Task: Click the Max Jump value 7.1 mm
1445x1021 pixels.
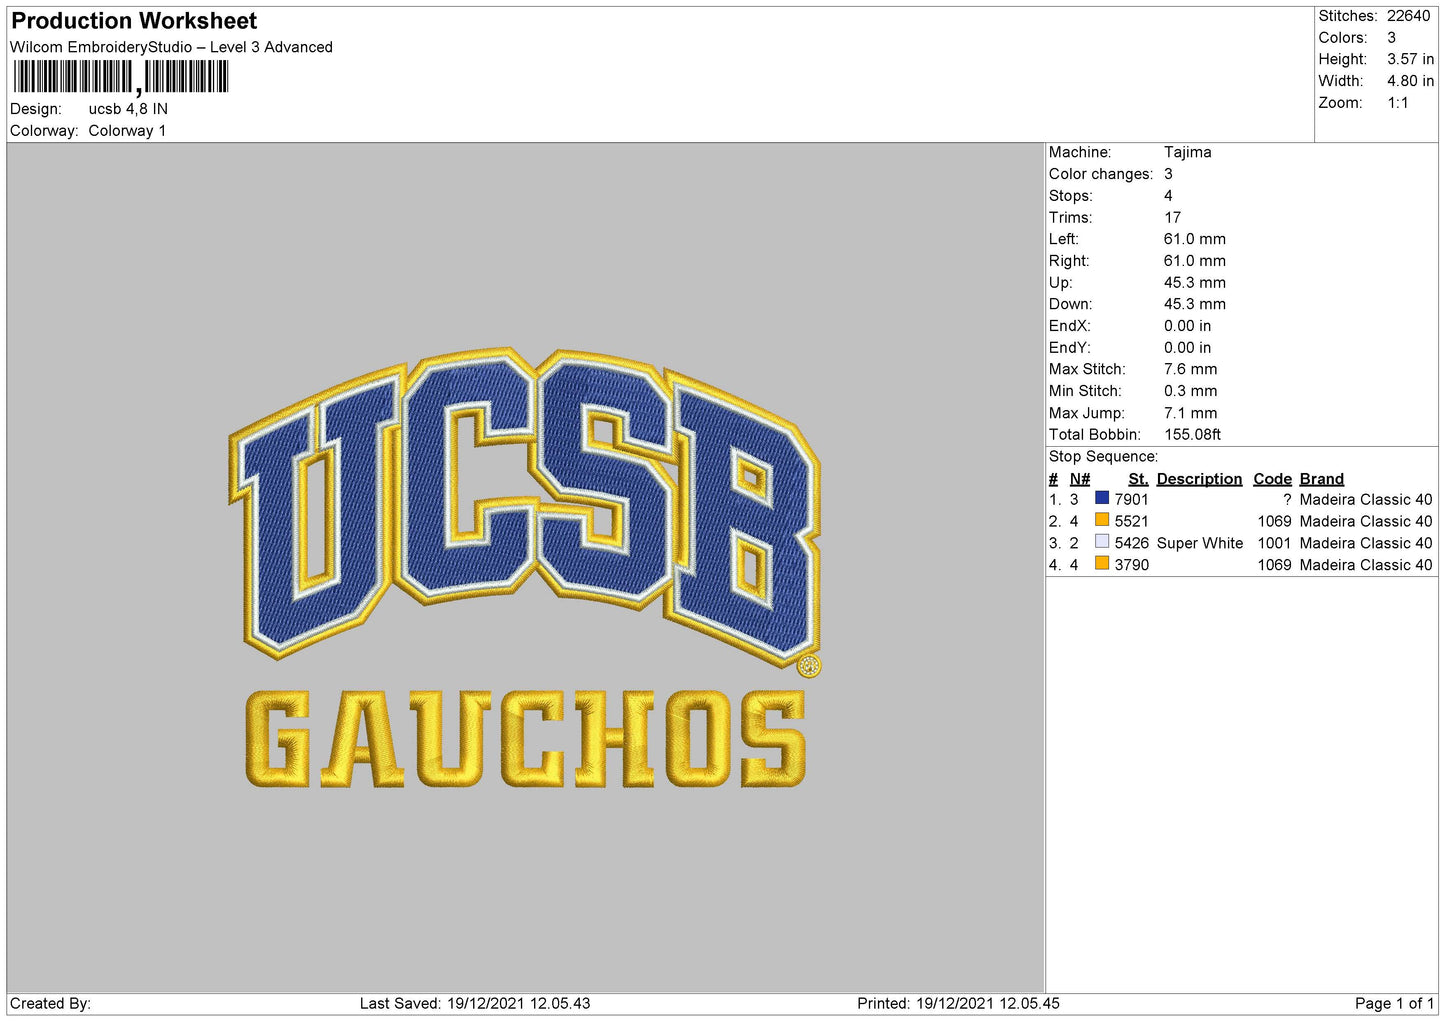Action: [x=1190, y=413]
